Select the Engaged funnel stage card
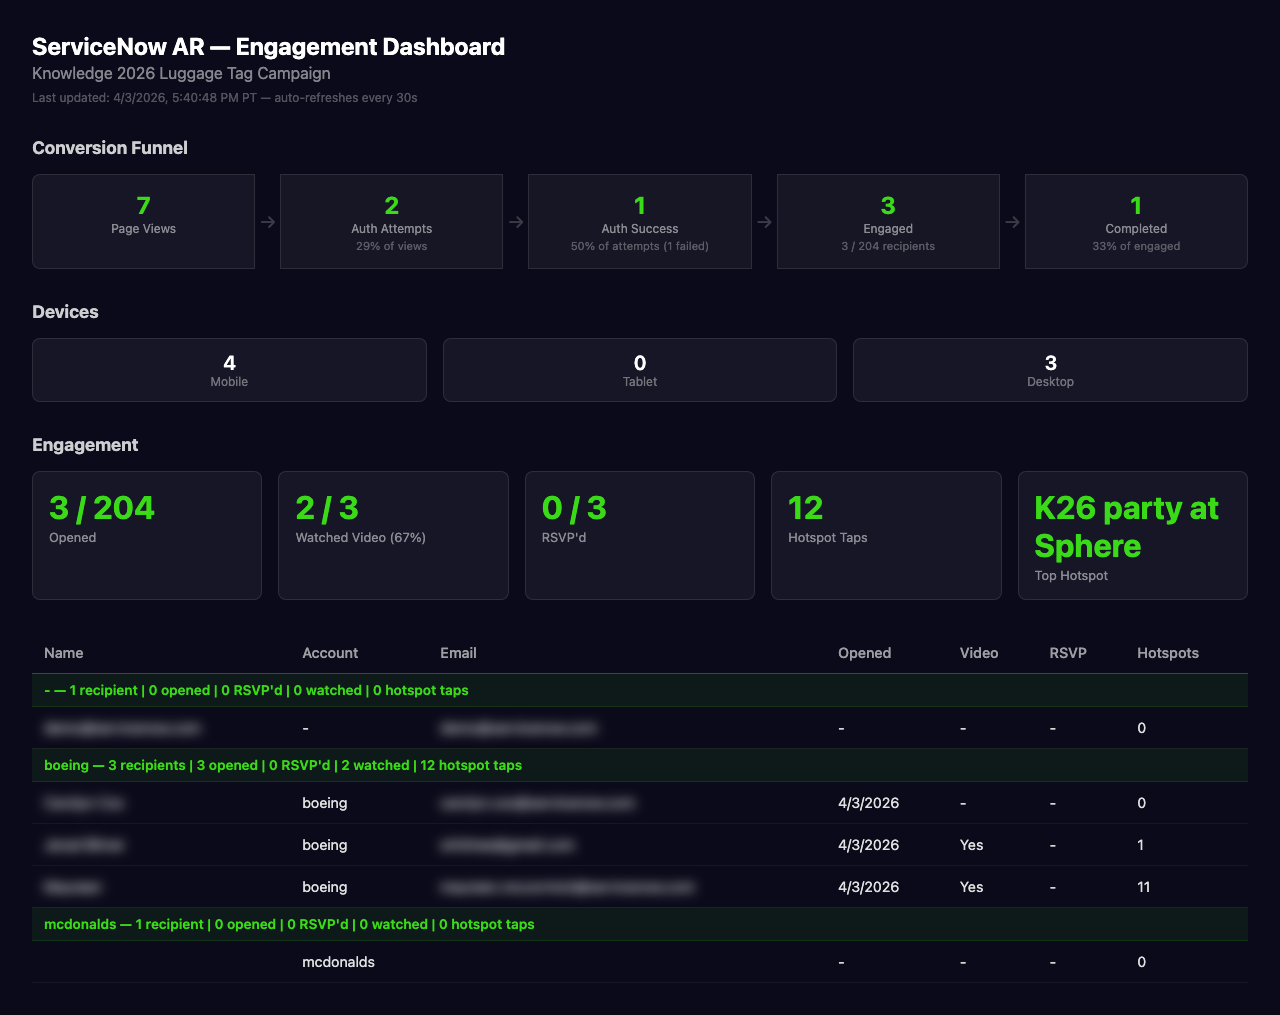The width and height of the screenshot is (1280, 1015). (887, 221)
